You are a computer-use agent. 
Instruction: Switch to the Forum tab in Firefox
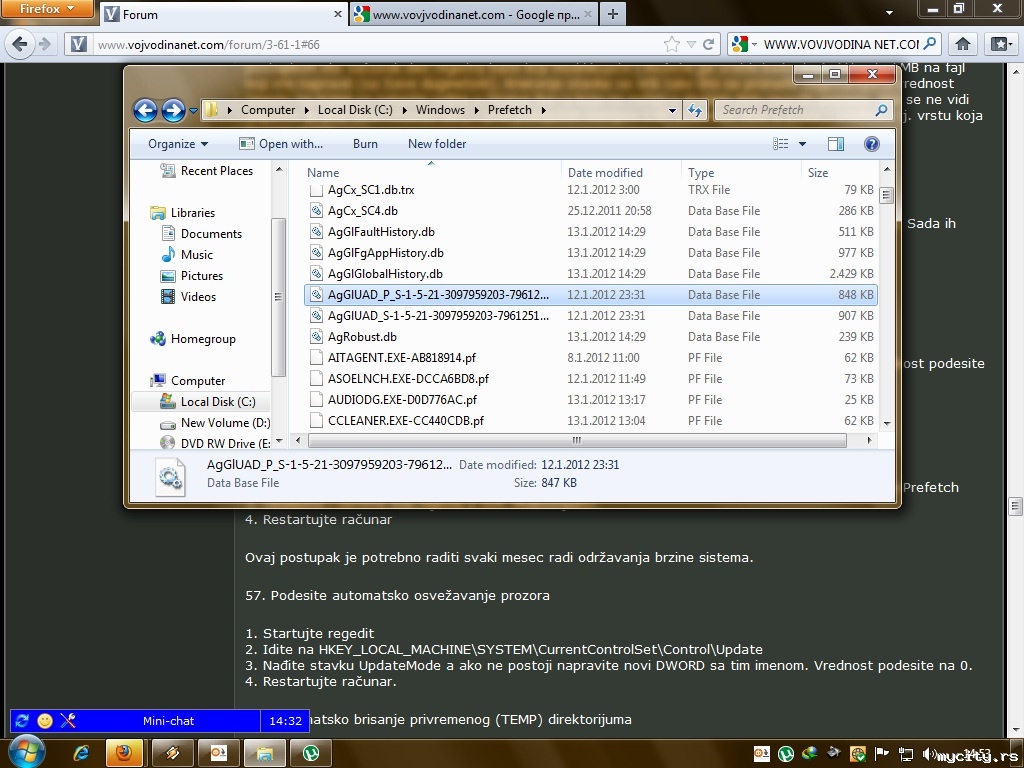[x=222, y=14]
